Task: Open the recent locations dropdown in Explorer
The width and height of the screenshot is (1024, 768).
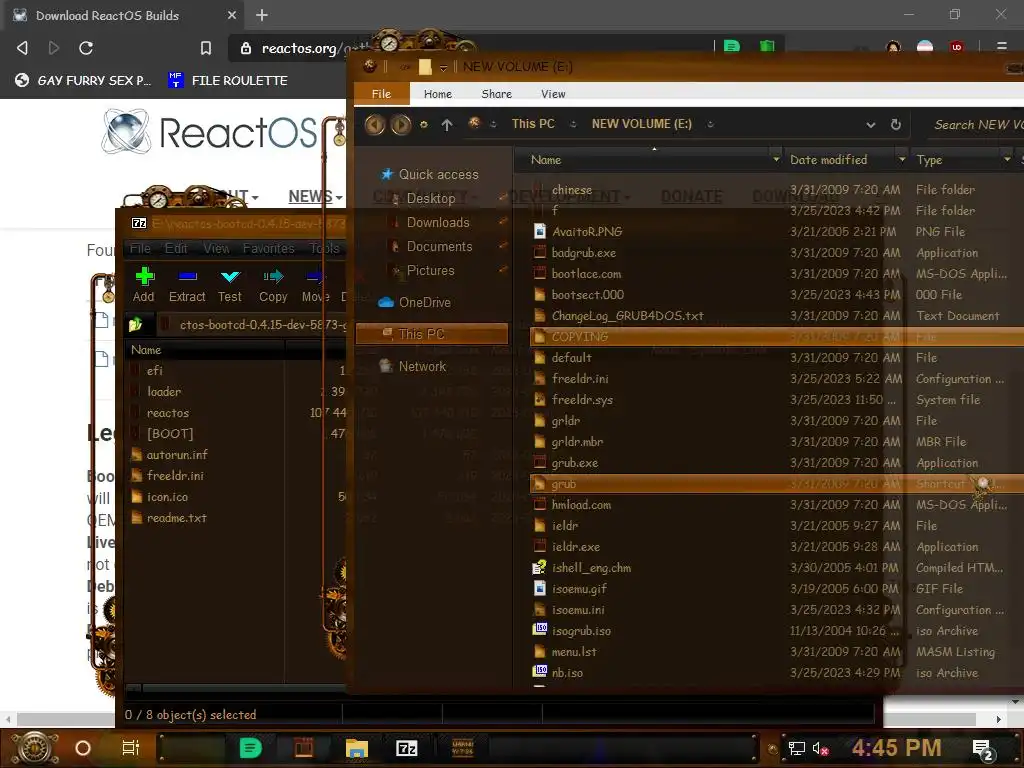Action: point(424,124)
